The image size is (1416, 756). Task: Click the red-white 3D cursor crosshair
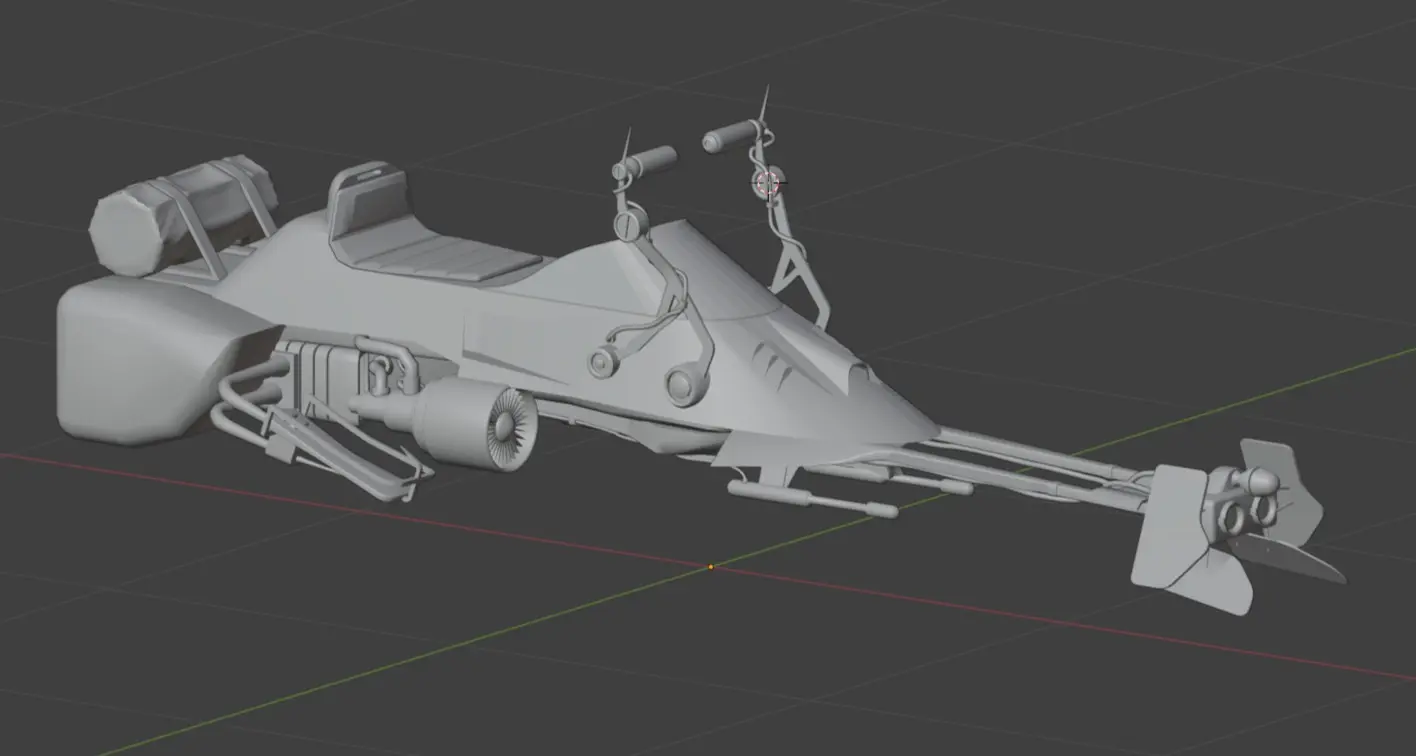(768, 183)
